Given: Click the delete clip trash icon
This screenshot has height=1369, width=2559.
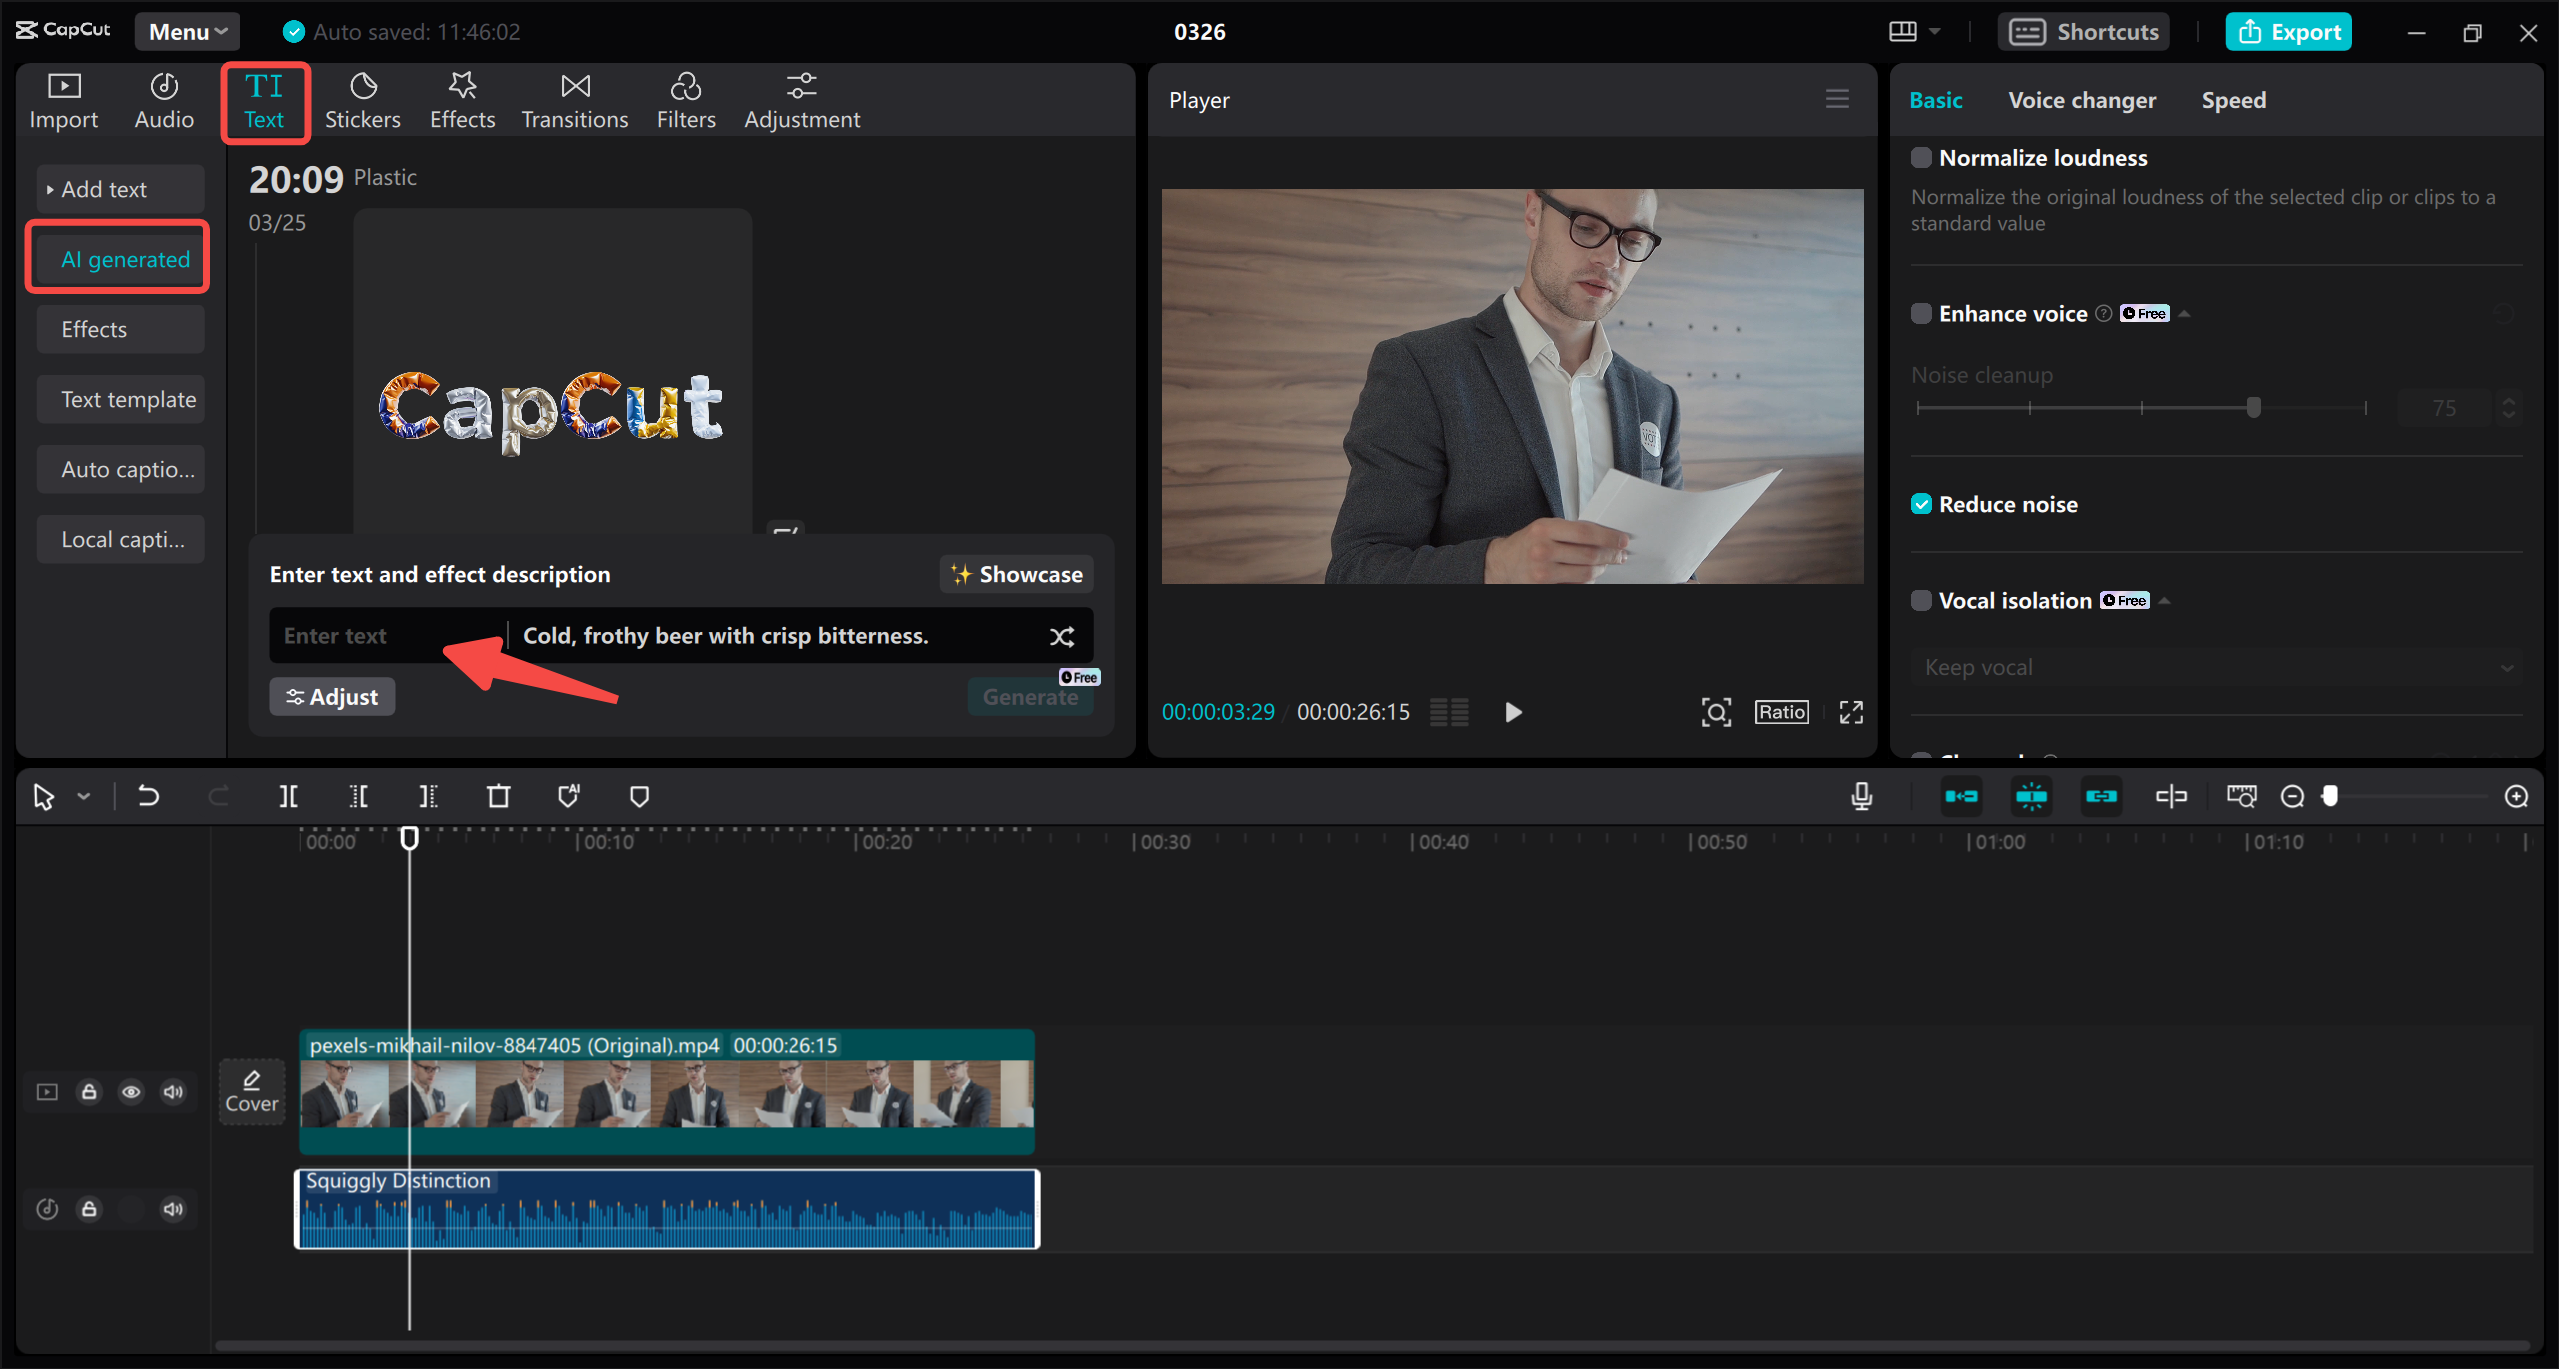Looking at the screenshot, I should (x=498, y=796).
